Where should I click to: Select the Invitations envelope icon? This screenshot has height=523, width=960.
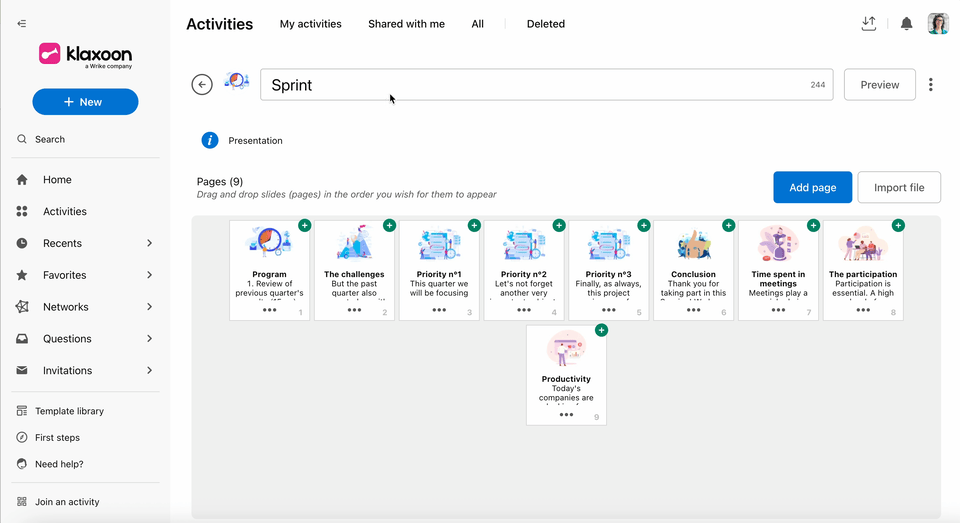[x=22, y=371]
